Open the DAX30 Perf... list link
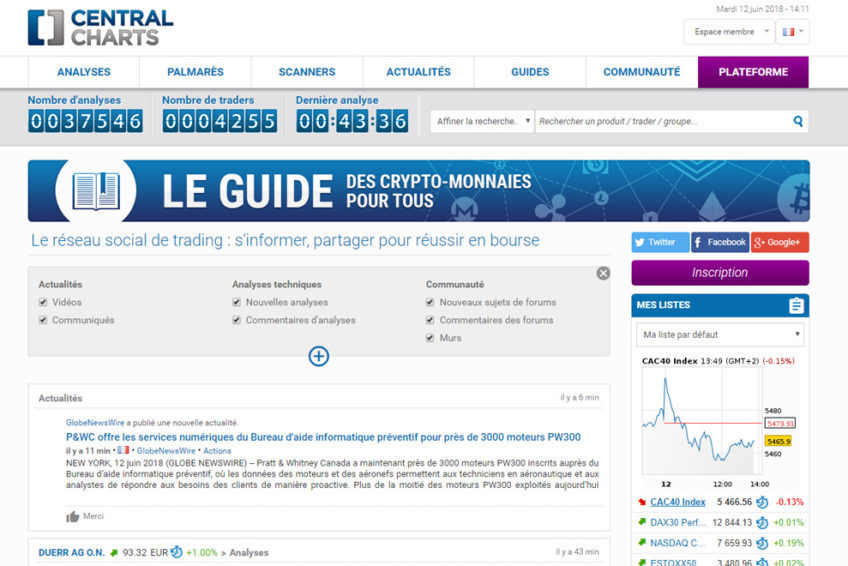 coord(678,523)
